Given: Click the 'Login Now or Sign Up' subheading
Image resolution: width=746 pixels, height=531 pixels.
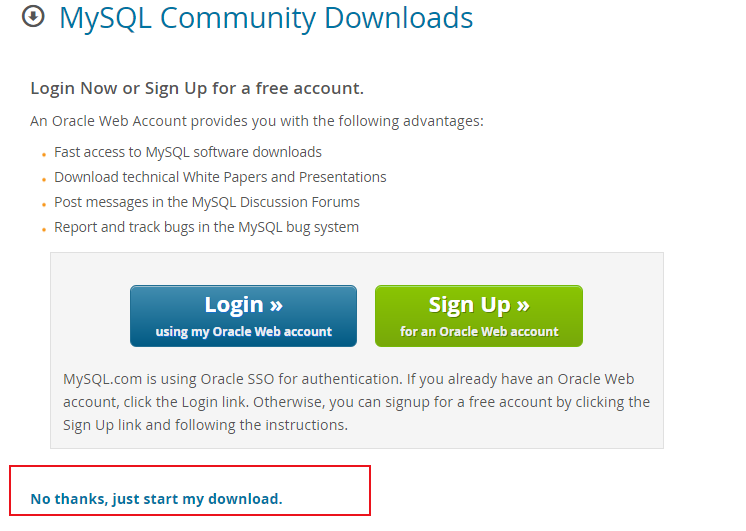Looking at the screenshot, I should coord(197,89).
